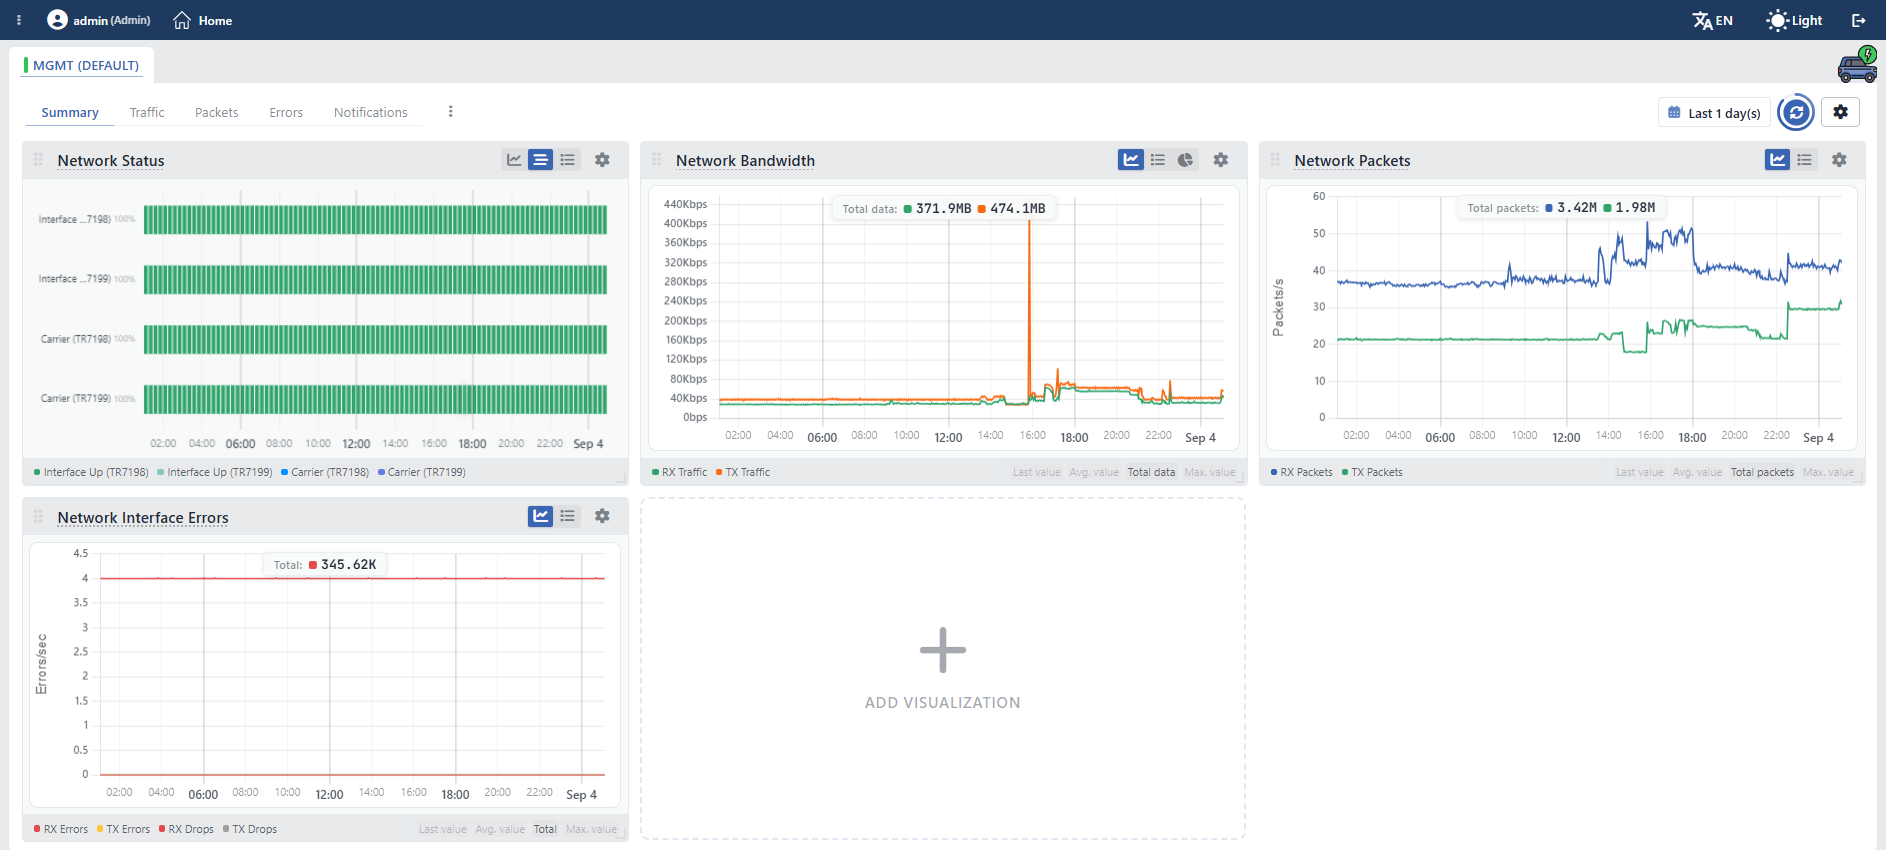Toggle TX Traffic series in bandwidth legend

[743, 472]
